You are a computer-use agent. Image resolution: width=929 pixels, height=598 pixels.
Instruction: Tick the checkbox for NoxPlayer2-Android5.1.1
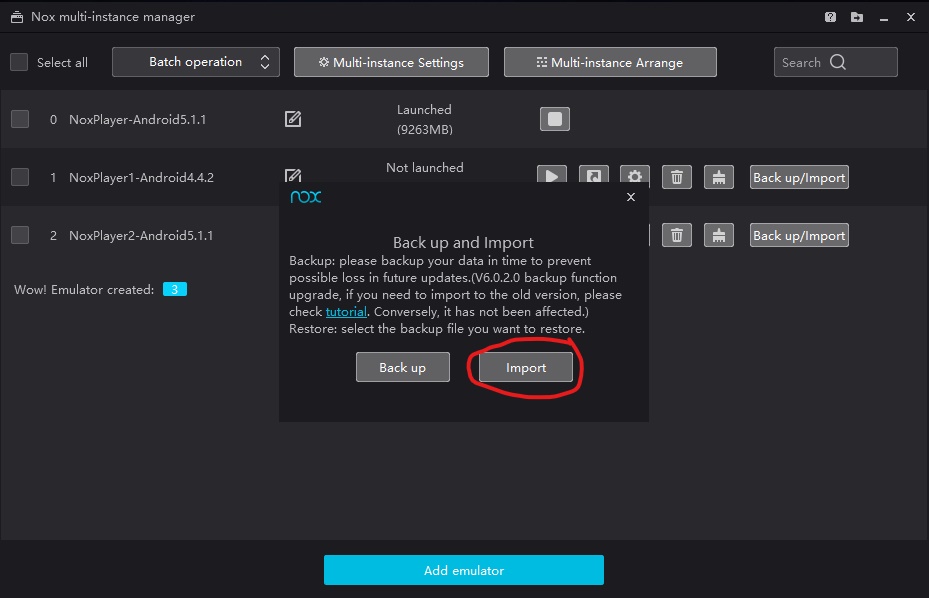click(20, 235)
